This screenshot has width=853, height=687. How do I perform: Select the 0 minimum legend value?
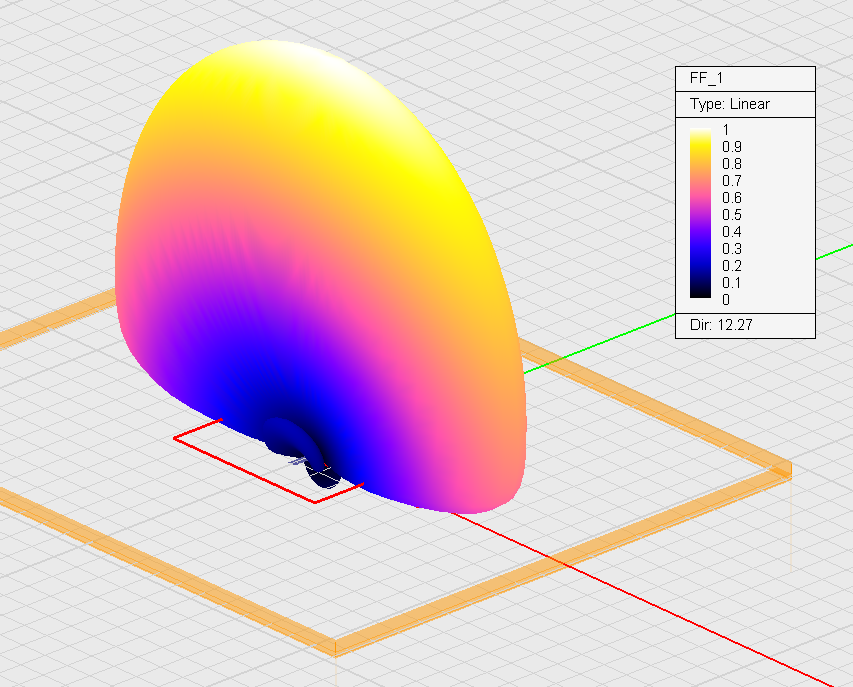726,299
